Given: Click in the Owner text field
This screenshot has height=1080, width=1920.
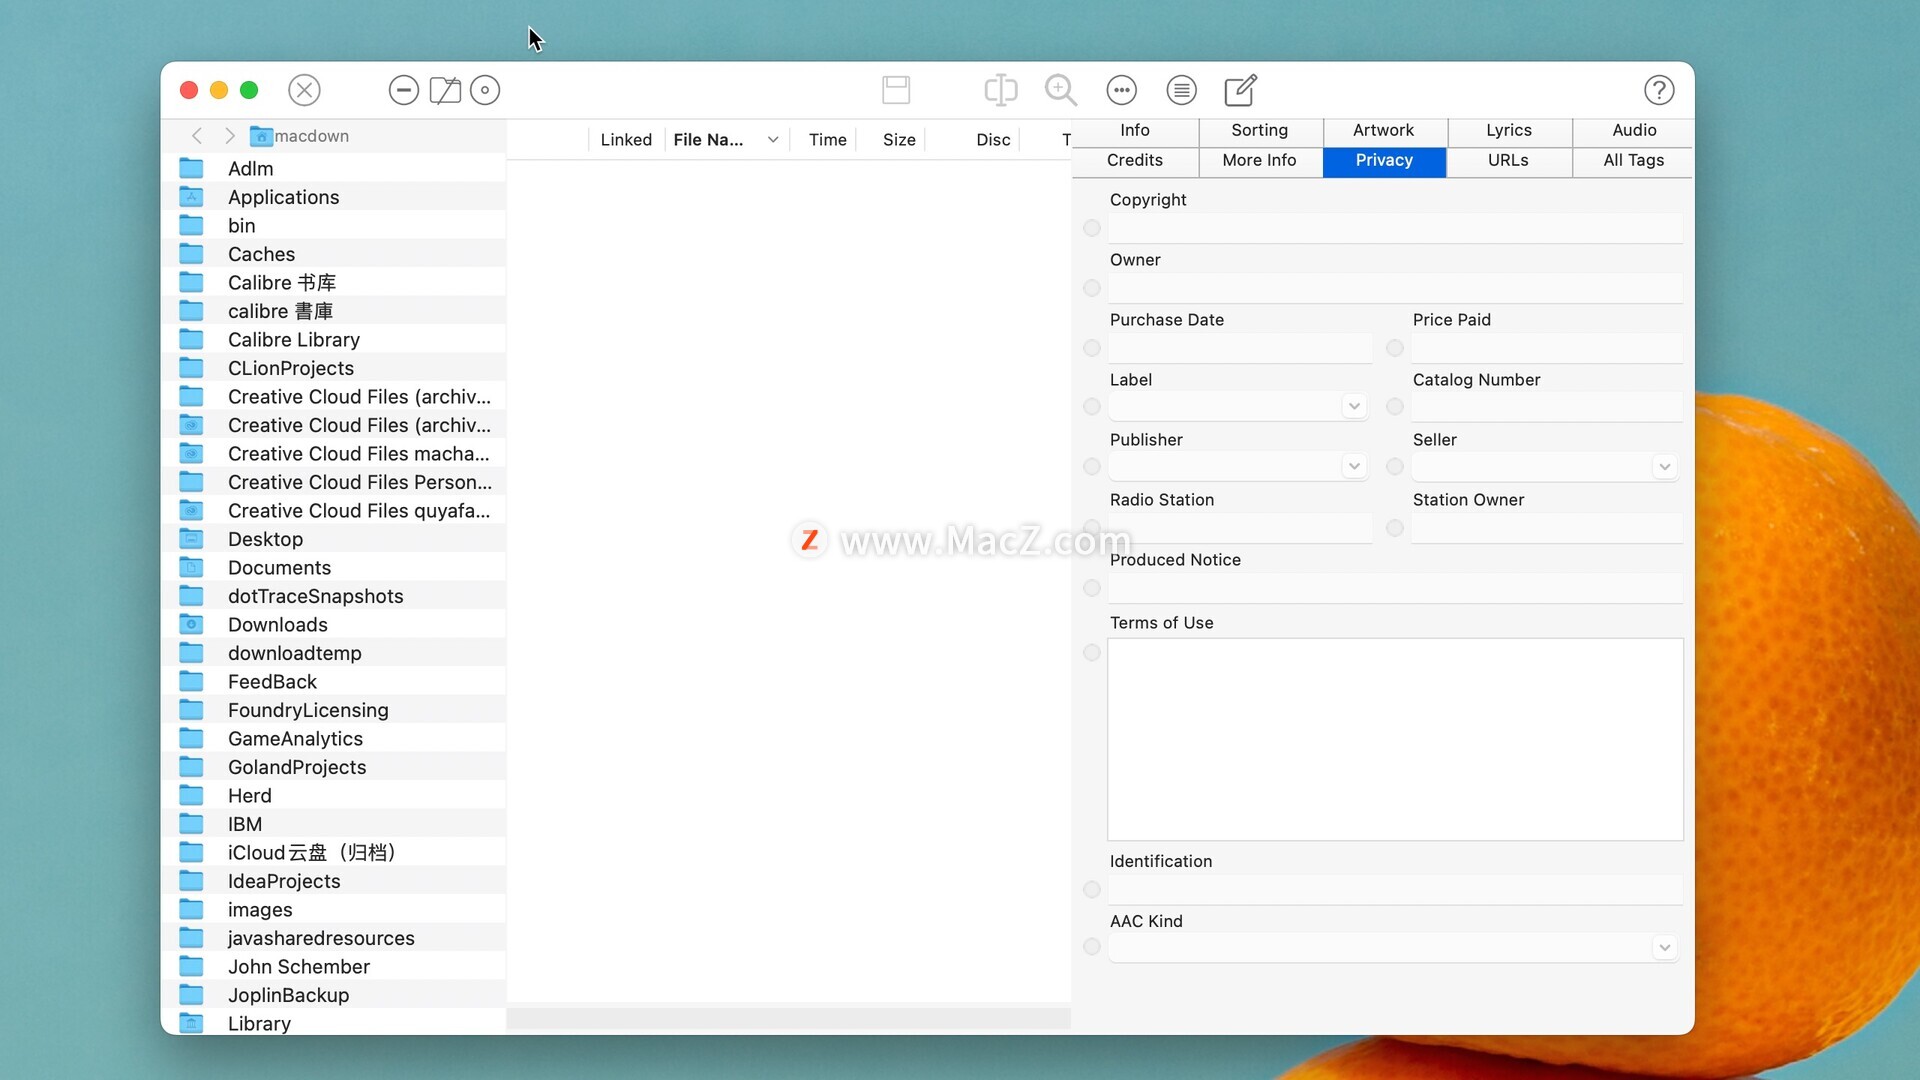Looking at the screenshot, I should [x=1395, y=289].
